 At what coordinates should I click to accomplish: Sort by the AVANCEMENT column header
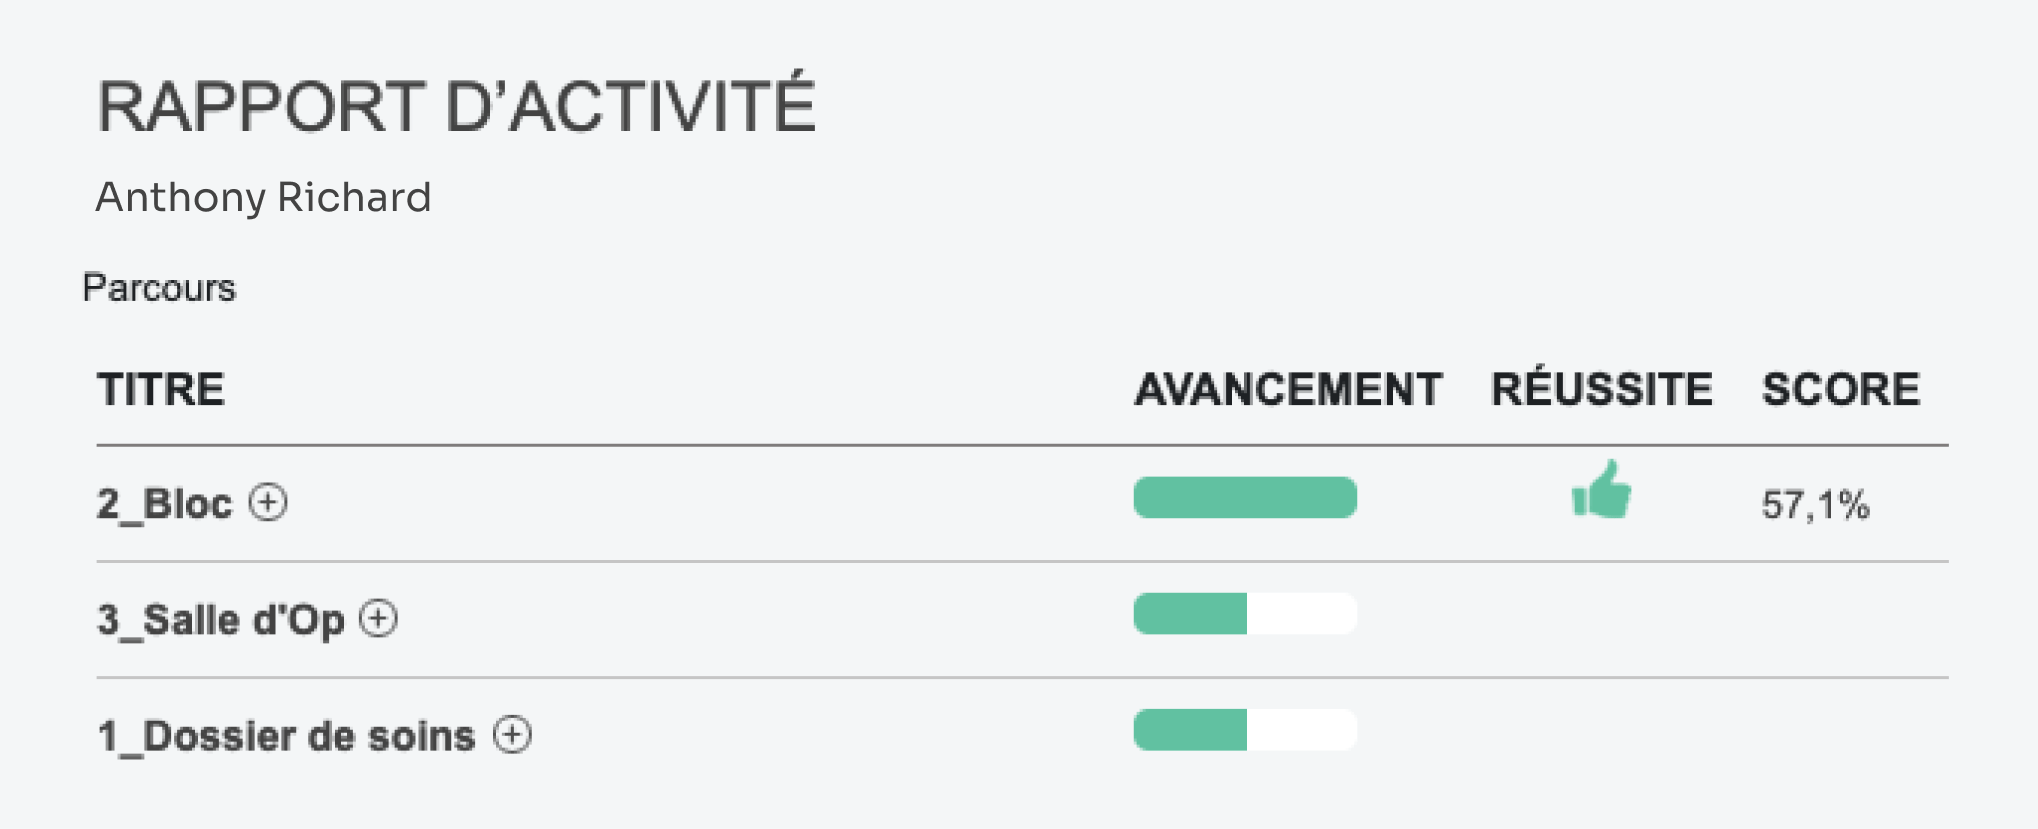click(x=1288, y=389)
